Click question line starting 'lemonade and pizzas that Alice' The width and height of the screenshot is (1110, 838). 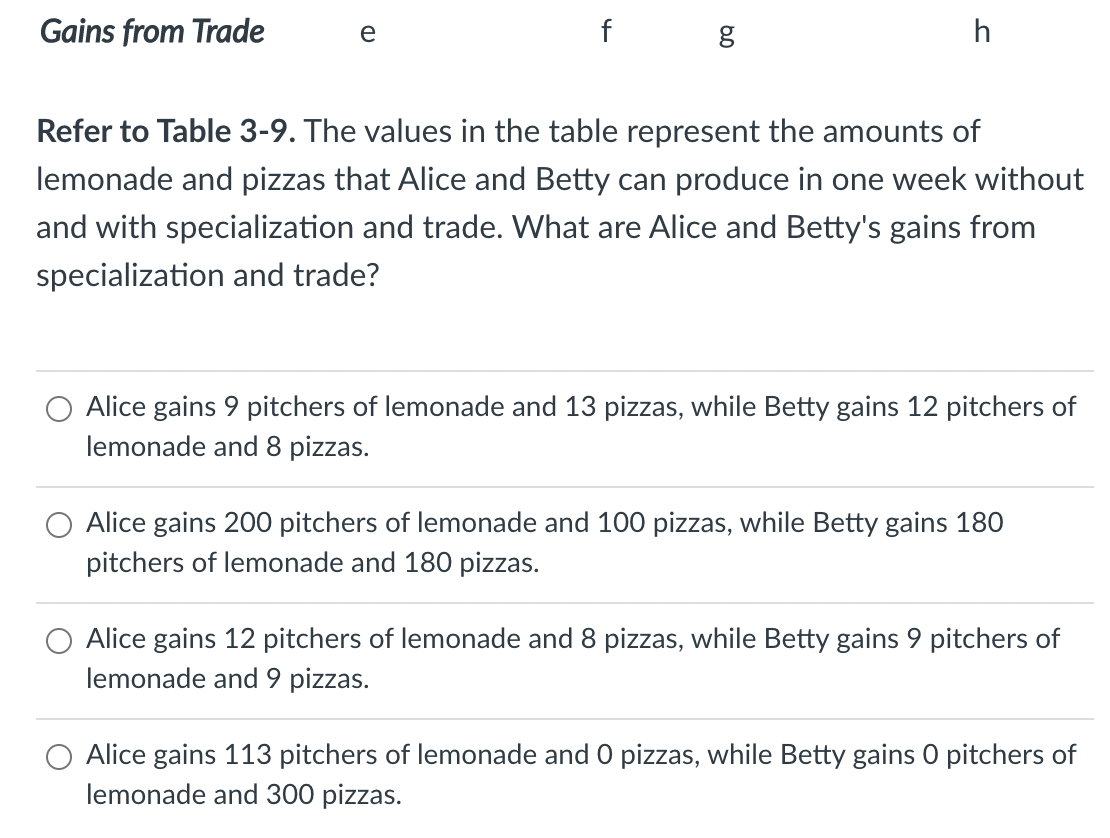560,179
